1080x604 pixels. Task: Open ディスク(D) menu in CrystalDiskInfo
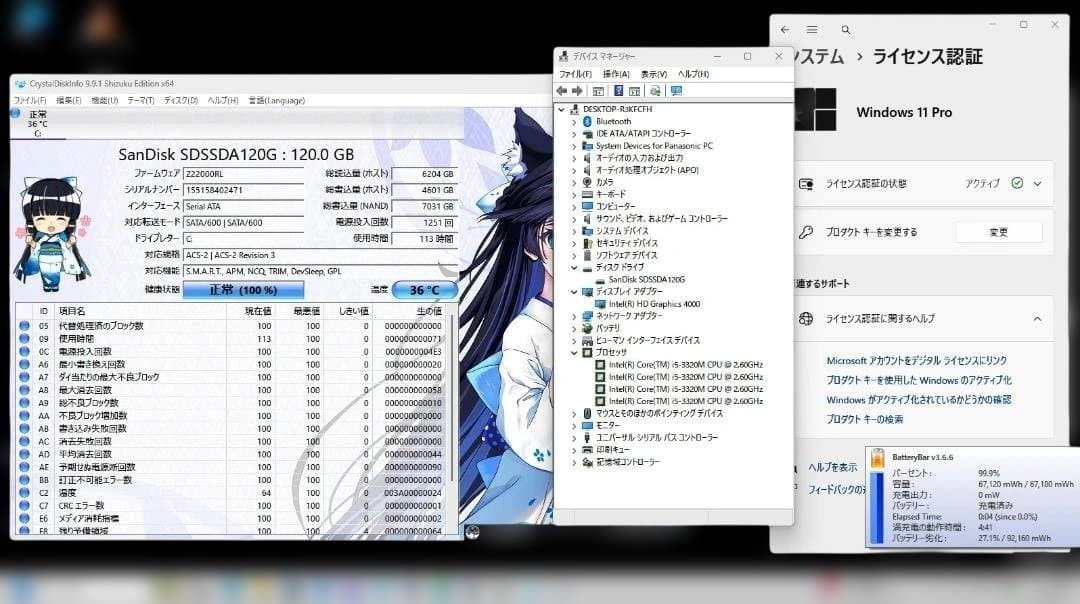(181, 101)
